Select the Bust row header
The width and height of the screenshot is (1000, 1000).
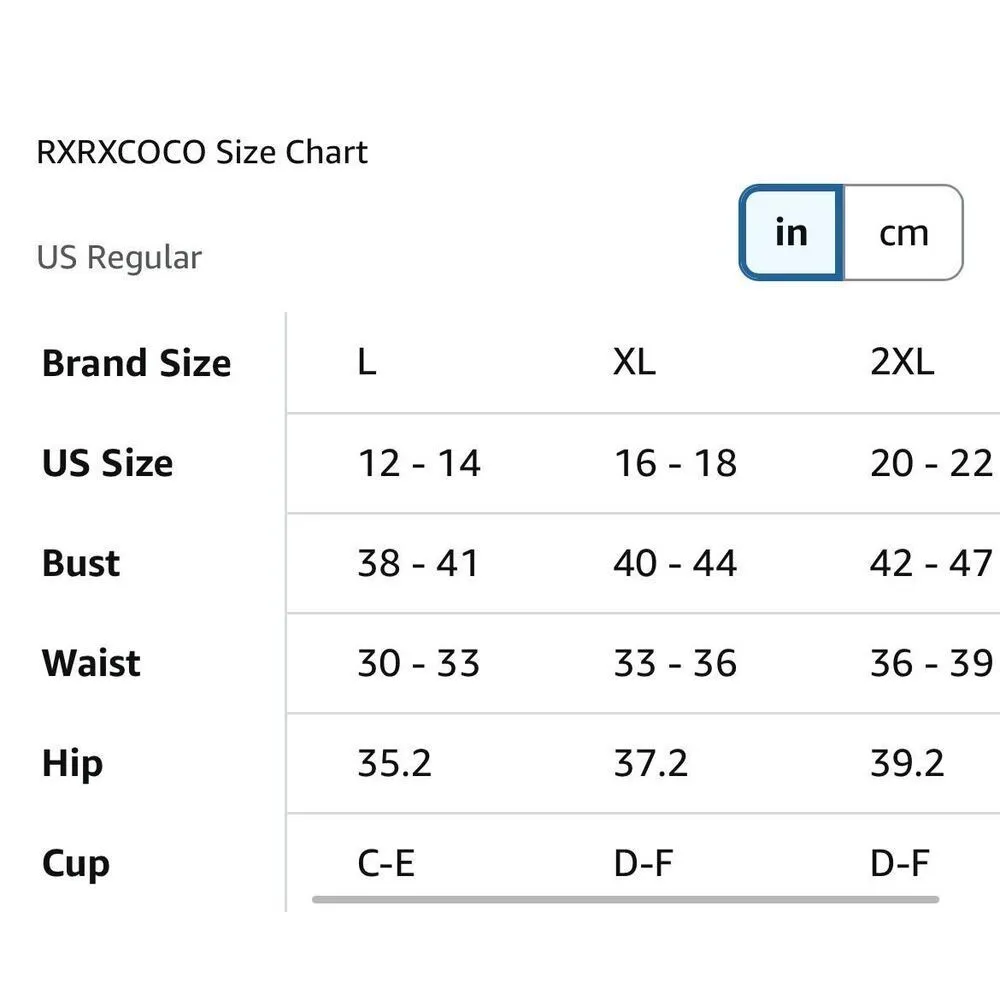(81, 563)
